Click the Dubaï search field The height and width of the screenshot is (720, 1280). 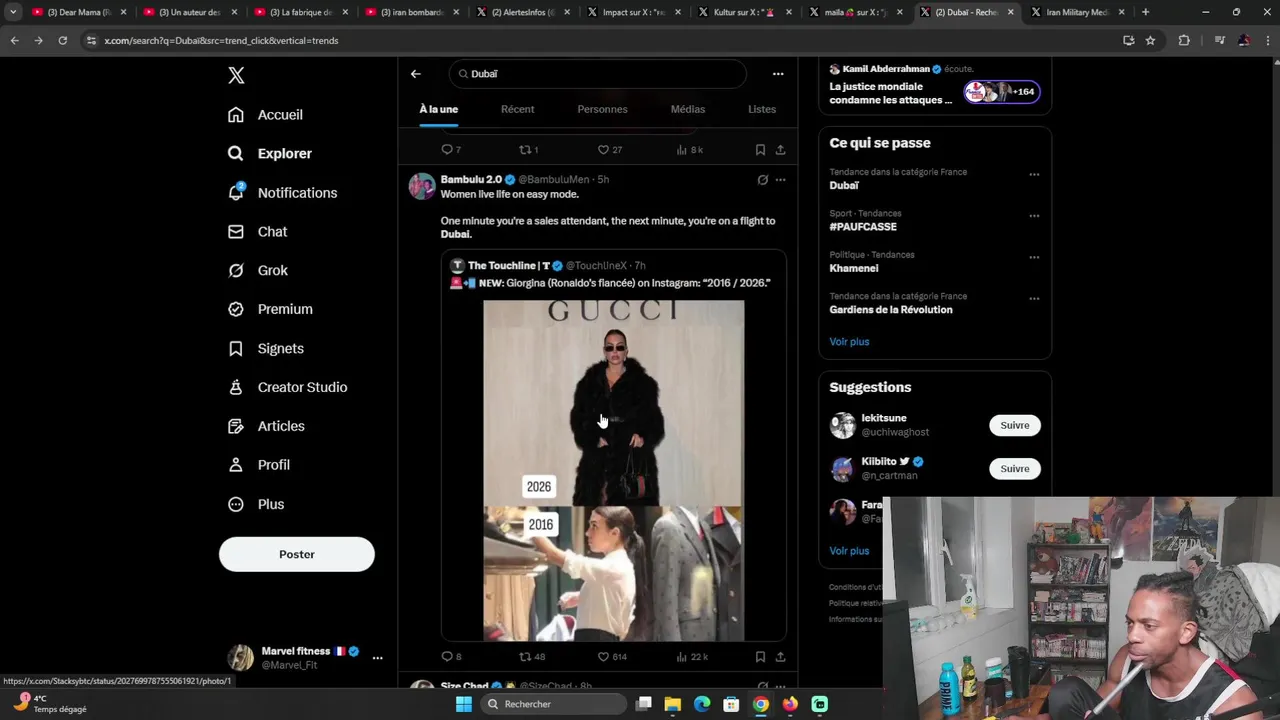tap(598, 74)
